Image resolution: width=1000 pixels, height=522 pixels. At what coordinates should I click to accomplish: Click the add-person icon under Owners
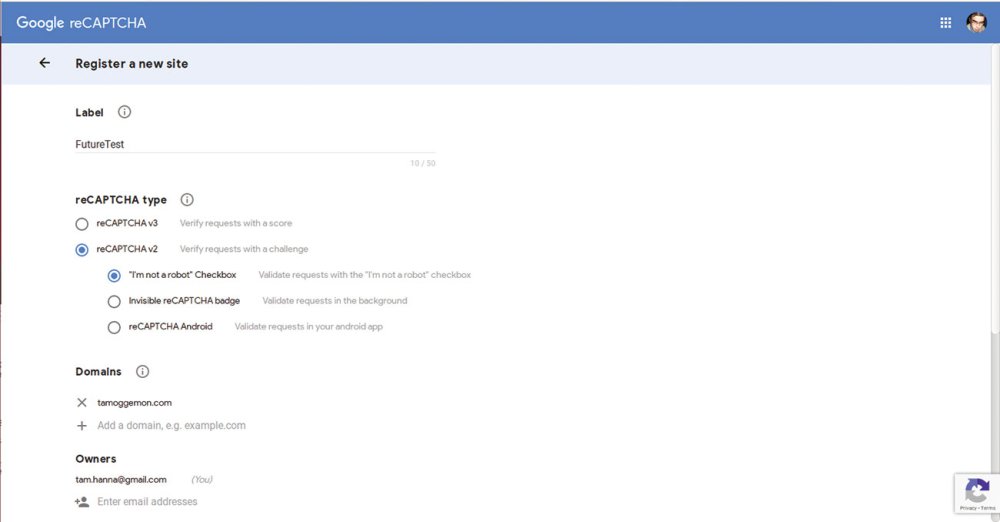tap(82, 502)
